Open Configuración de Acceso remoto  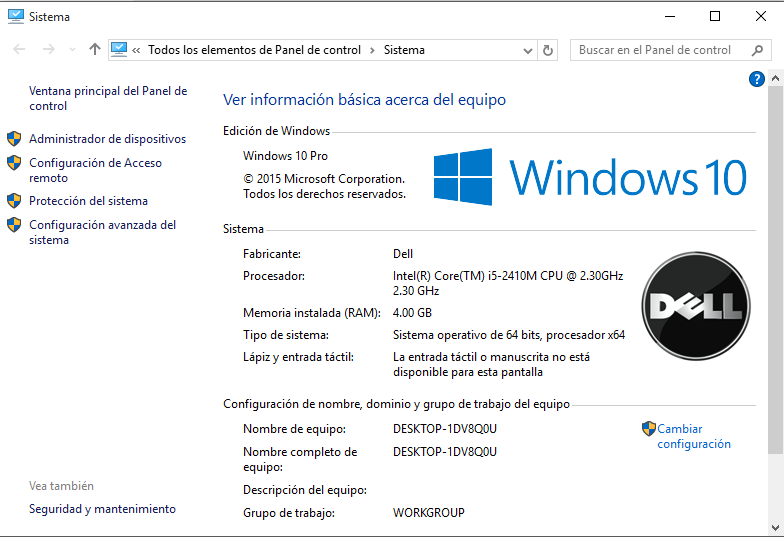[96, 170]
